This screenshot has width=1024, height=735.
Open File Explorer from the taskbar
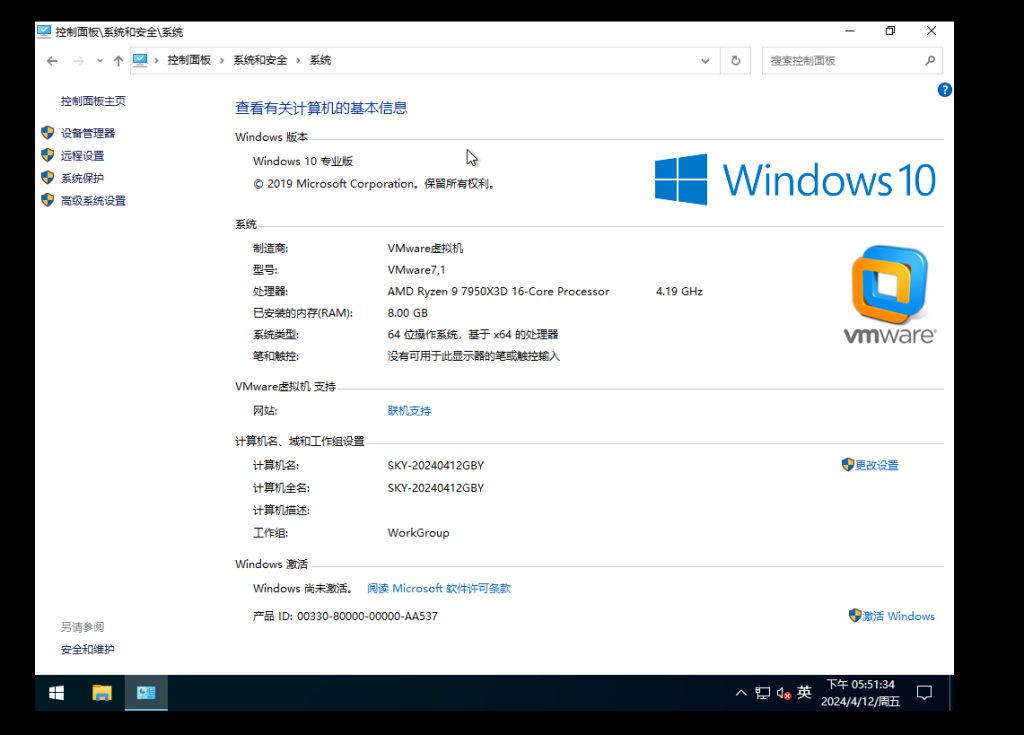click(101, 692)
